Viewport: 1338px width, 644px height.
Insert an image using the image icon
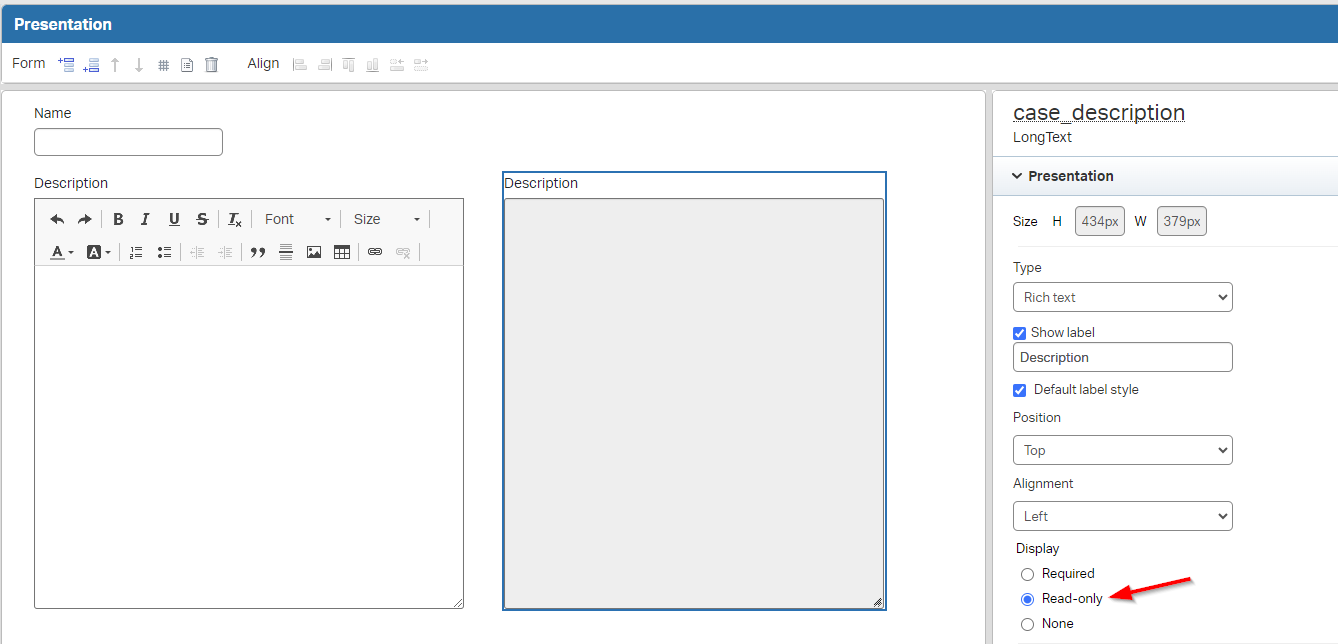click(x=314, y=252)
